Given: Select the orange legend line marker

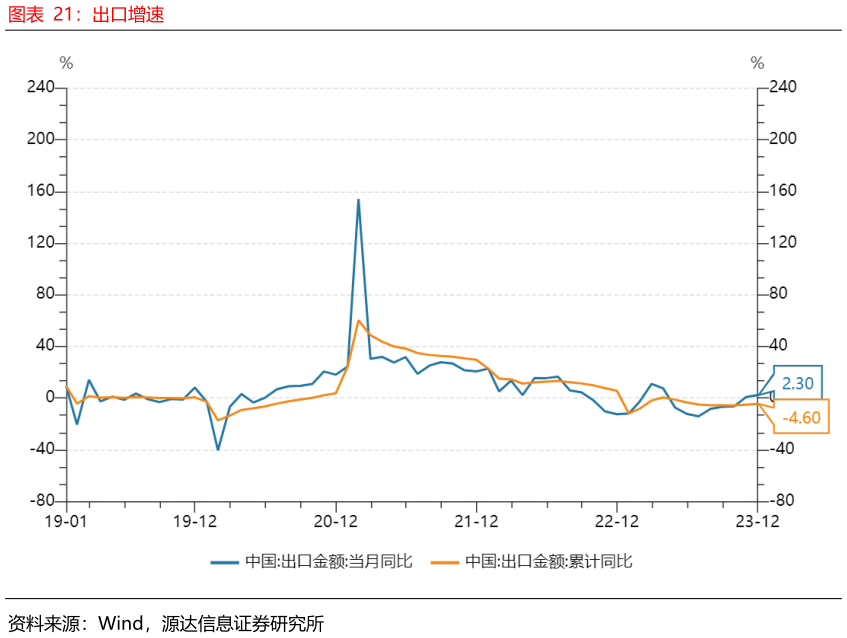Looking at the screenshot, I should 444,562.
